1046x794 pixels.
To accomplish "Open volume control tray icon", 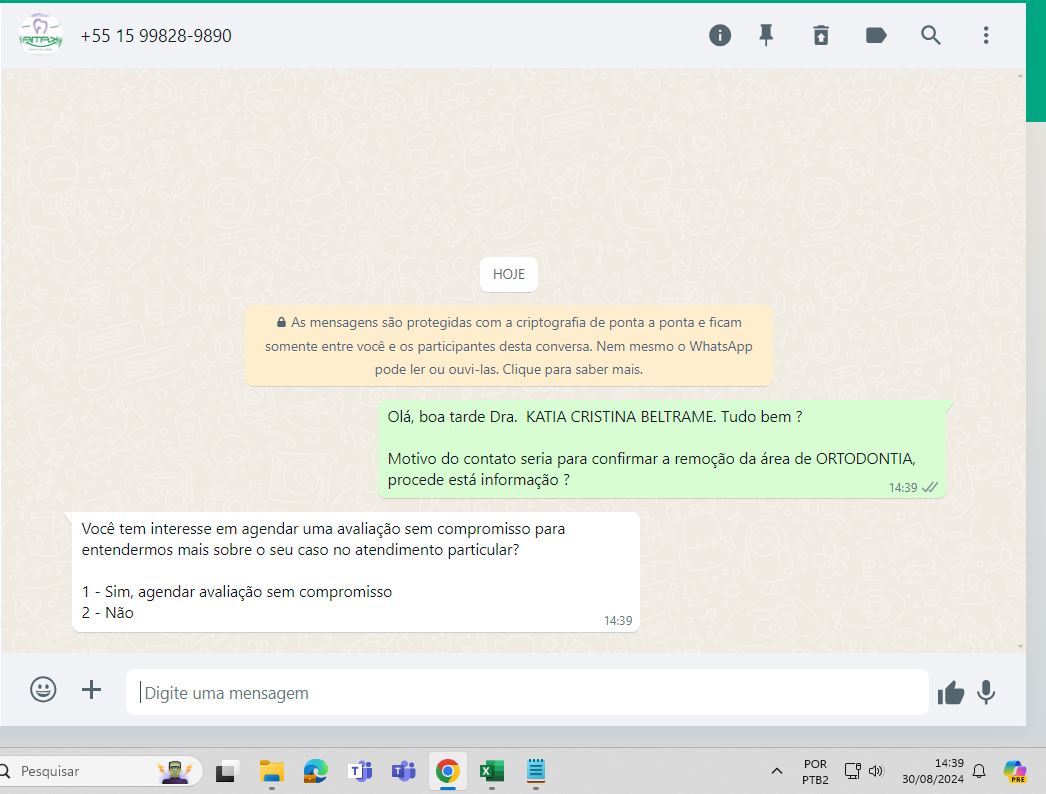I will point(876,771).
